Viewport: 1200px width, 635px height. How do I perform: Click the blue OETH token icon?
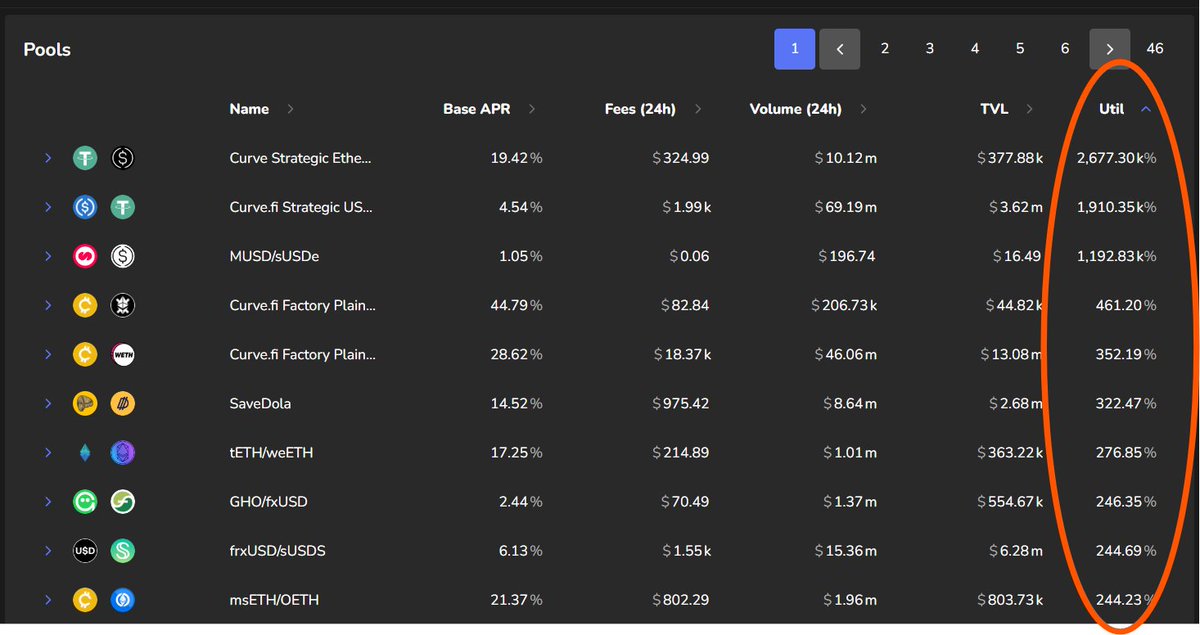[123, 599]
